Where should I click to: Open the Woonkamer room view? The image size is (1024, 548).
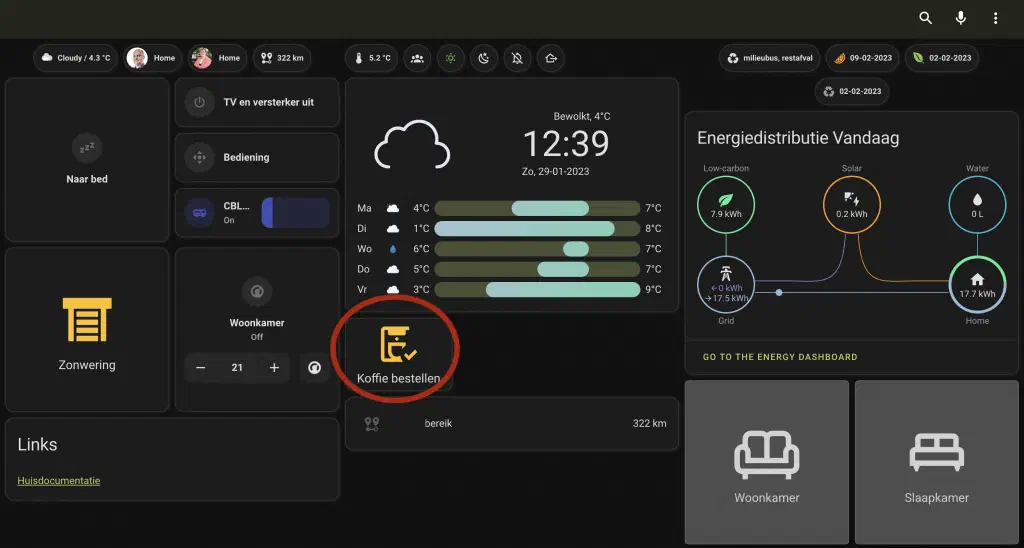point(767,461)
